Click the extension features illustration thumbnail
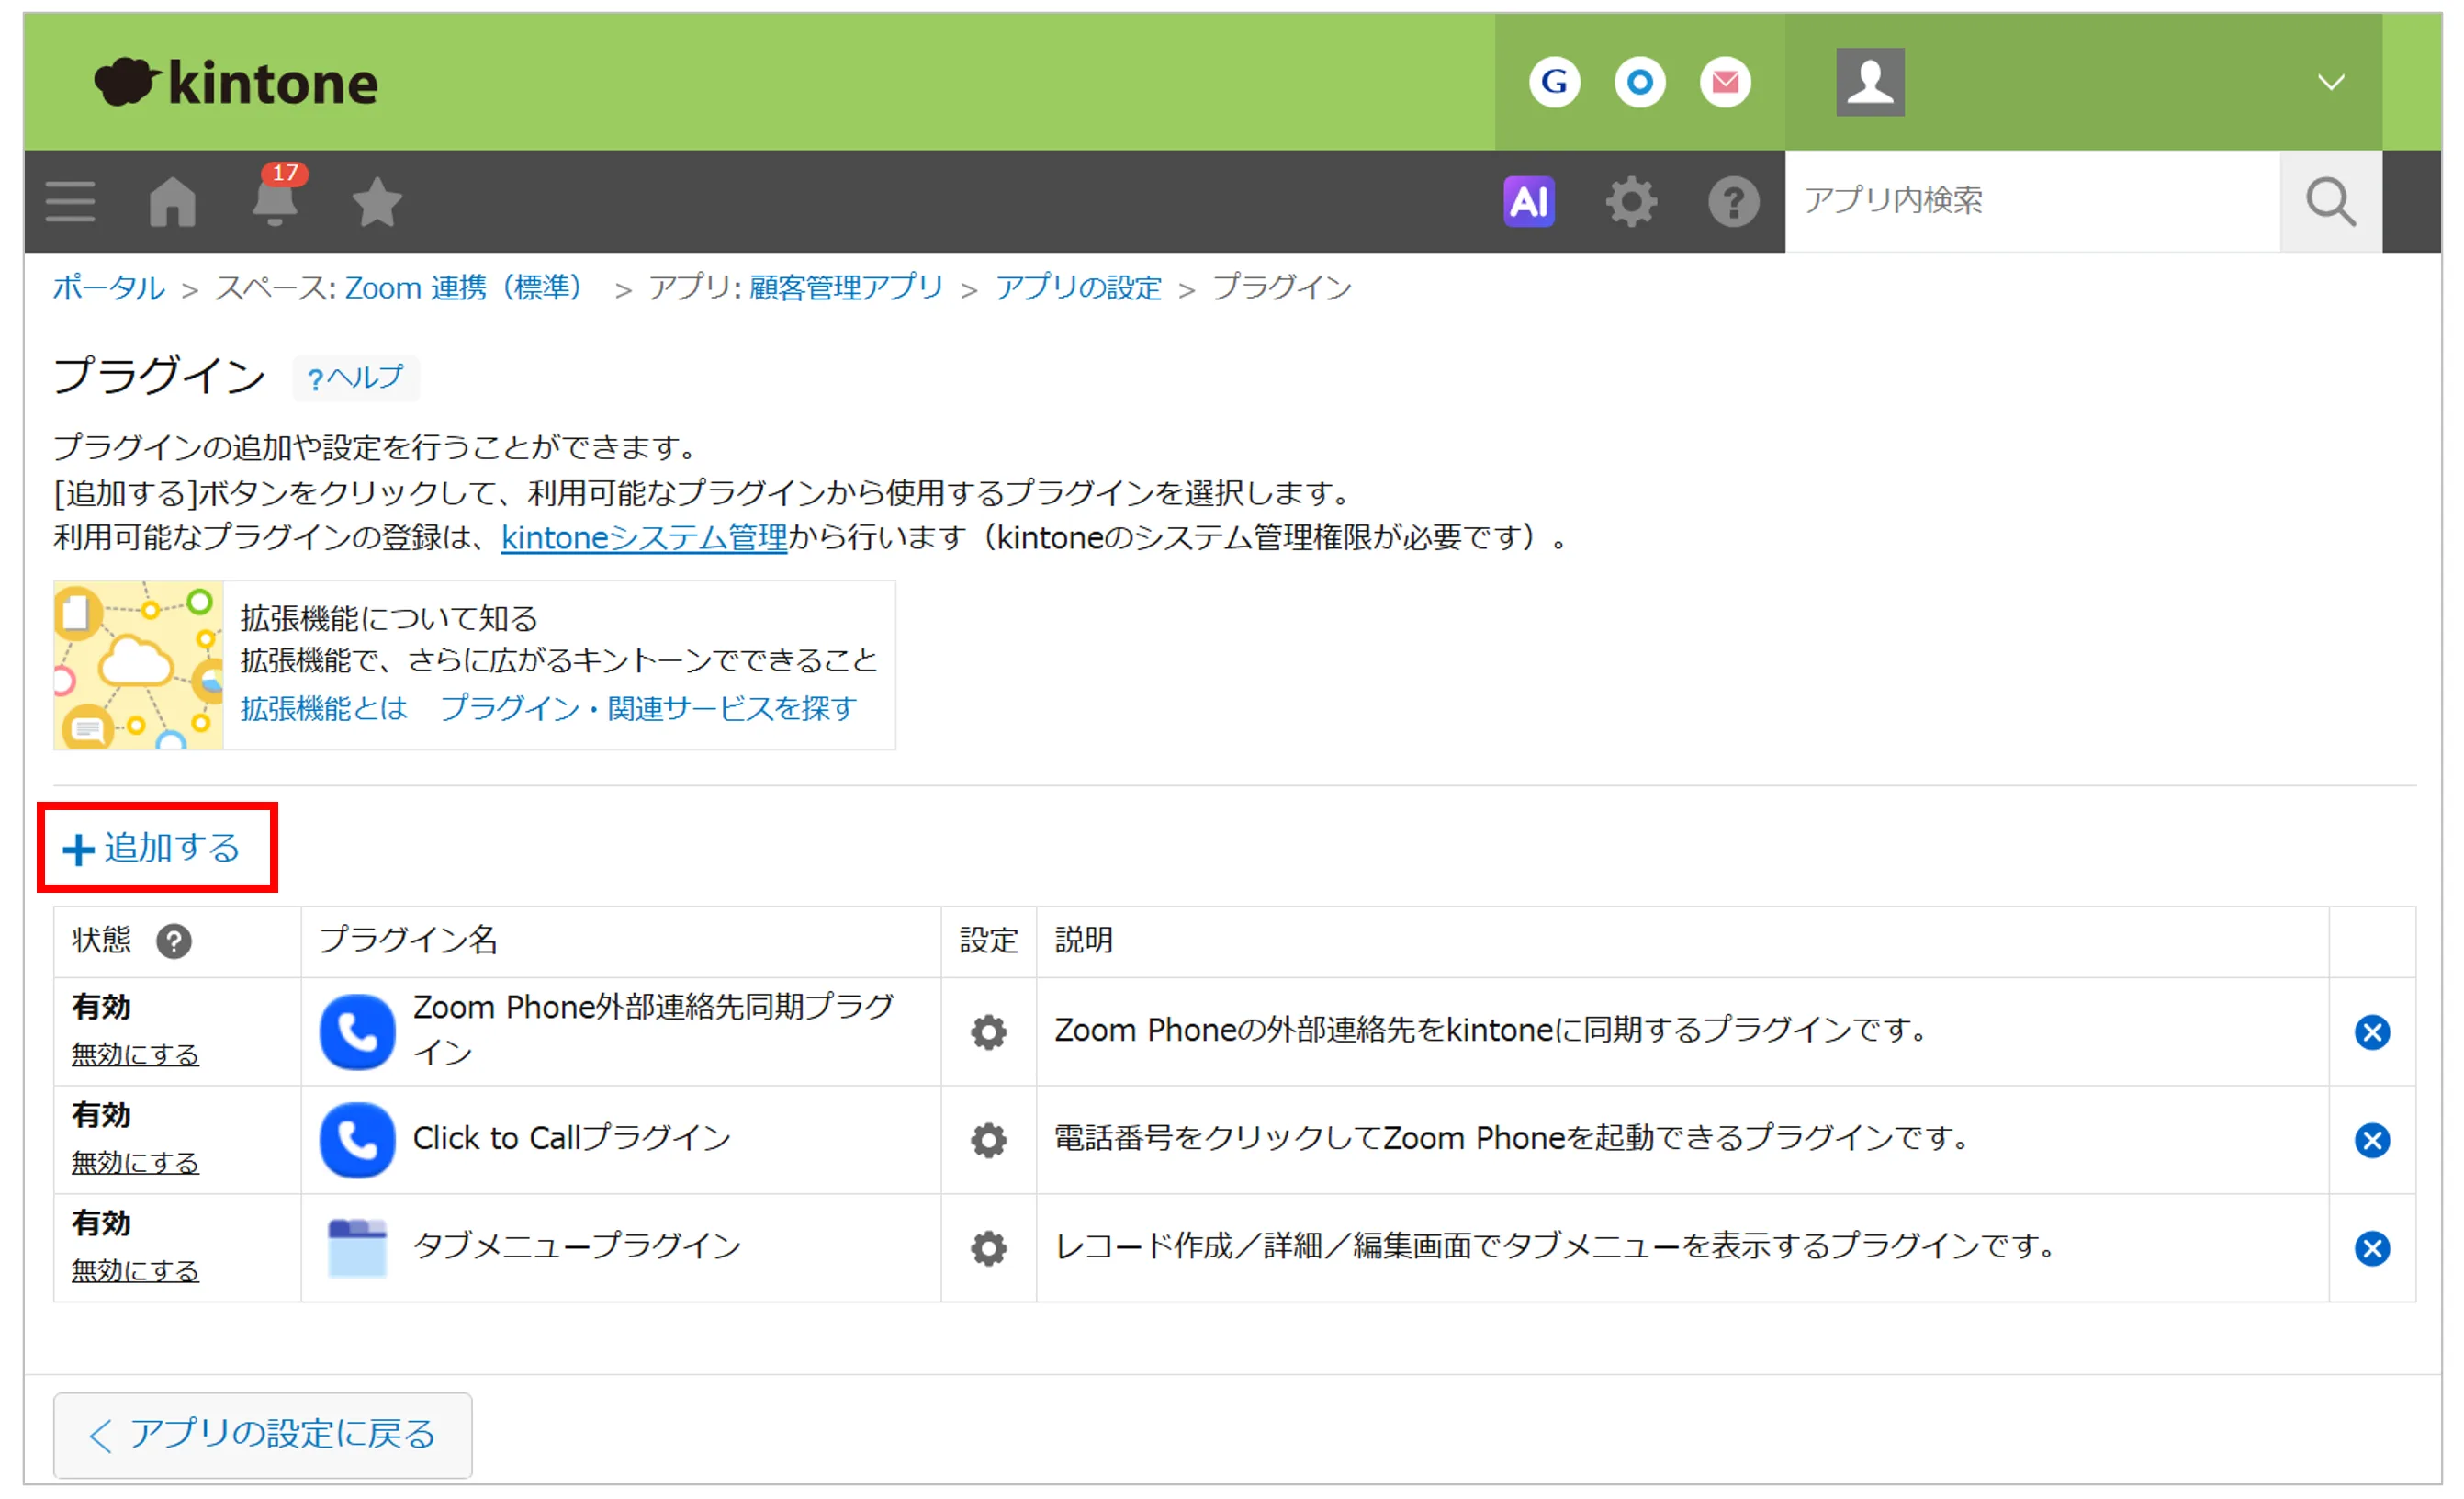This screenshot has height=1499, width=2464. click(x=138, y=665)
